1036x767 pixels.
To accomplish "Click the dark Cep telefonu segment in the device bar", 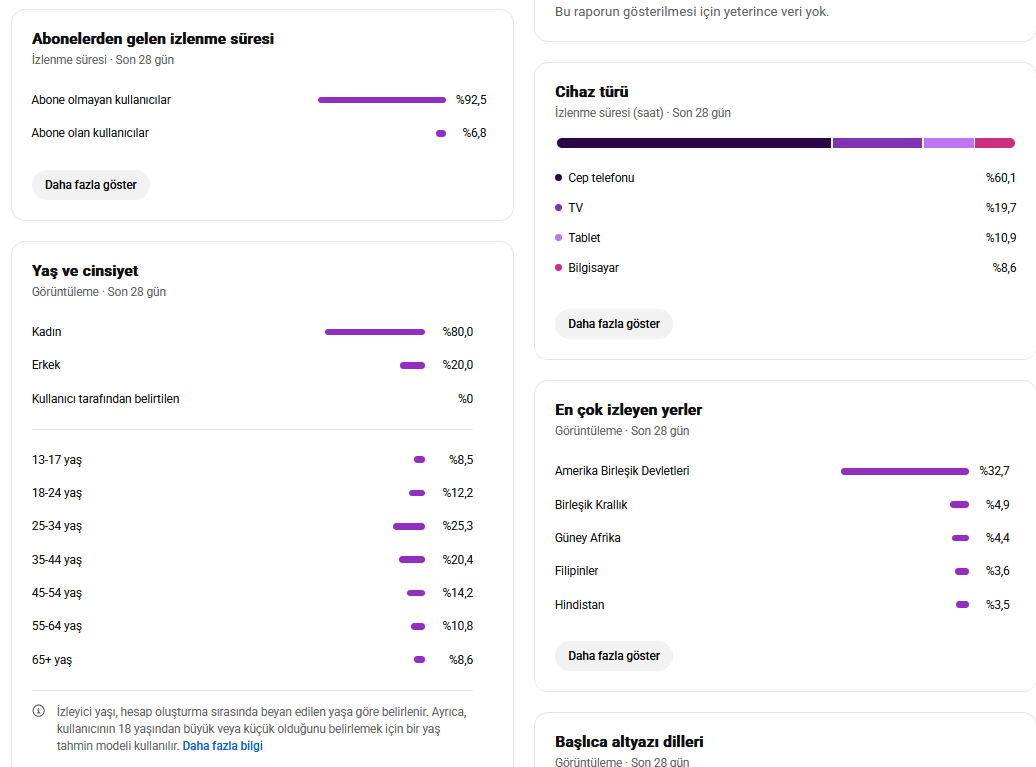I will [x=694, y=143].
